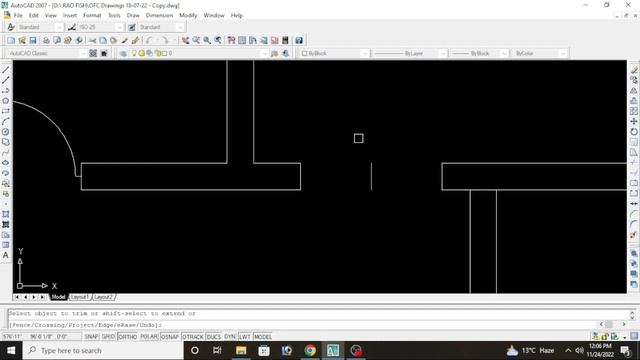640x360 pixels.
Task: Open the table style Standard dropdown
Action: click(x=161, y=27)
